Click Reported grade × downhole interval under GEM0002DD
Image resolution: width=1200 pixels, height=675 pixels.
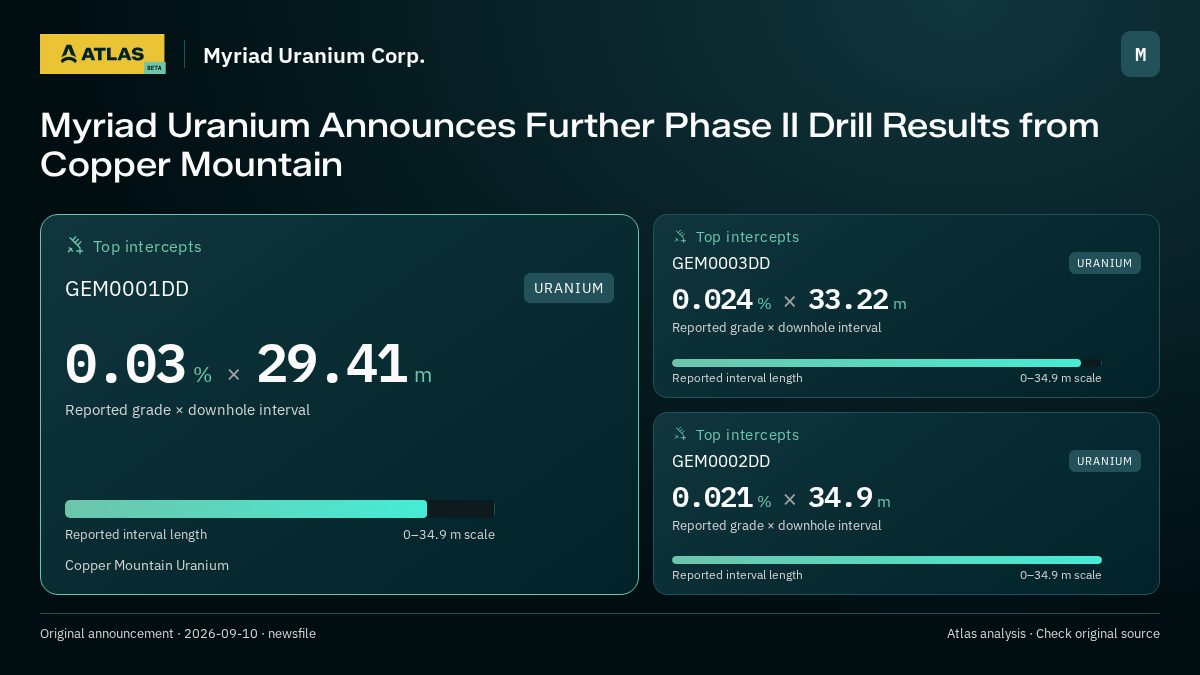click(777, 525)
